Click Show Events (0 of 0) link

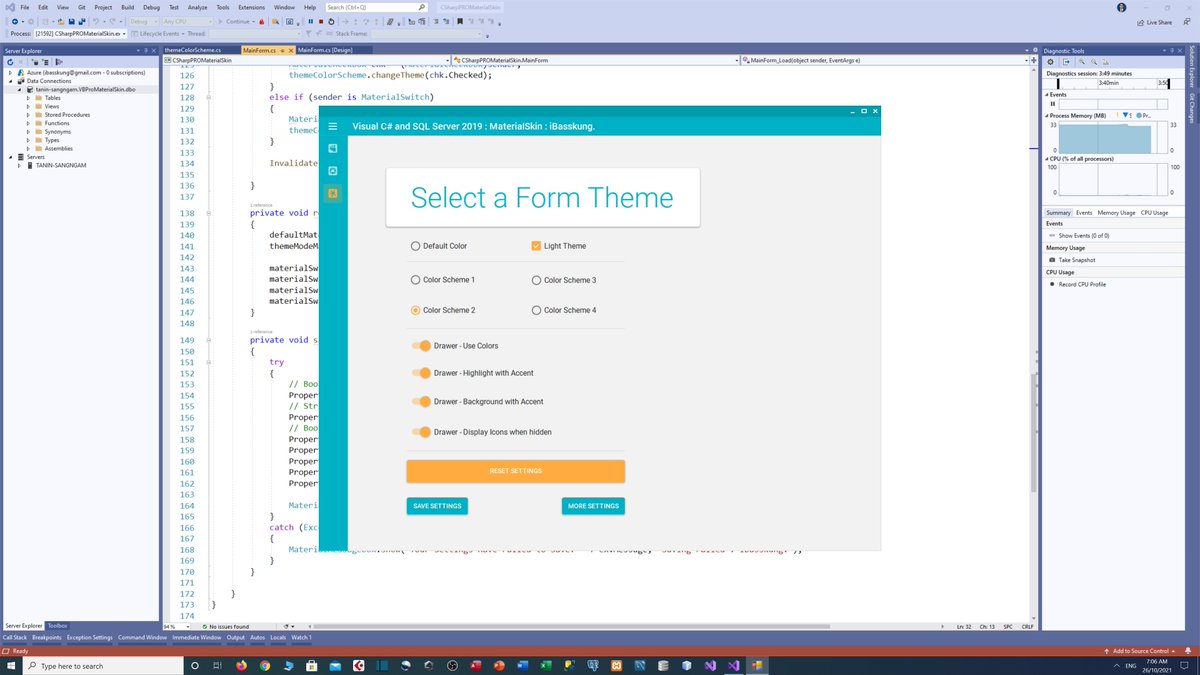(1085, 236)
